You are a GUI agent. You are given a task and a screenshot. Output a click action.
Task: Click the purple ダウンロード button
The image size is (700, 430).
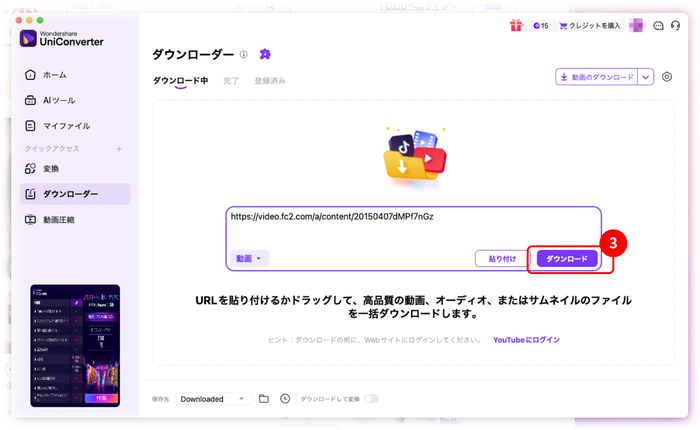click(x=567, y=258)
